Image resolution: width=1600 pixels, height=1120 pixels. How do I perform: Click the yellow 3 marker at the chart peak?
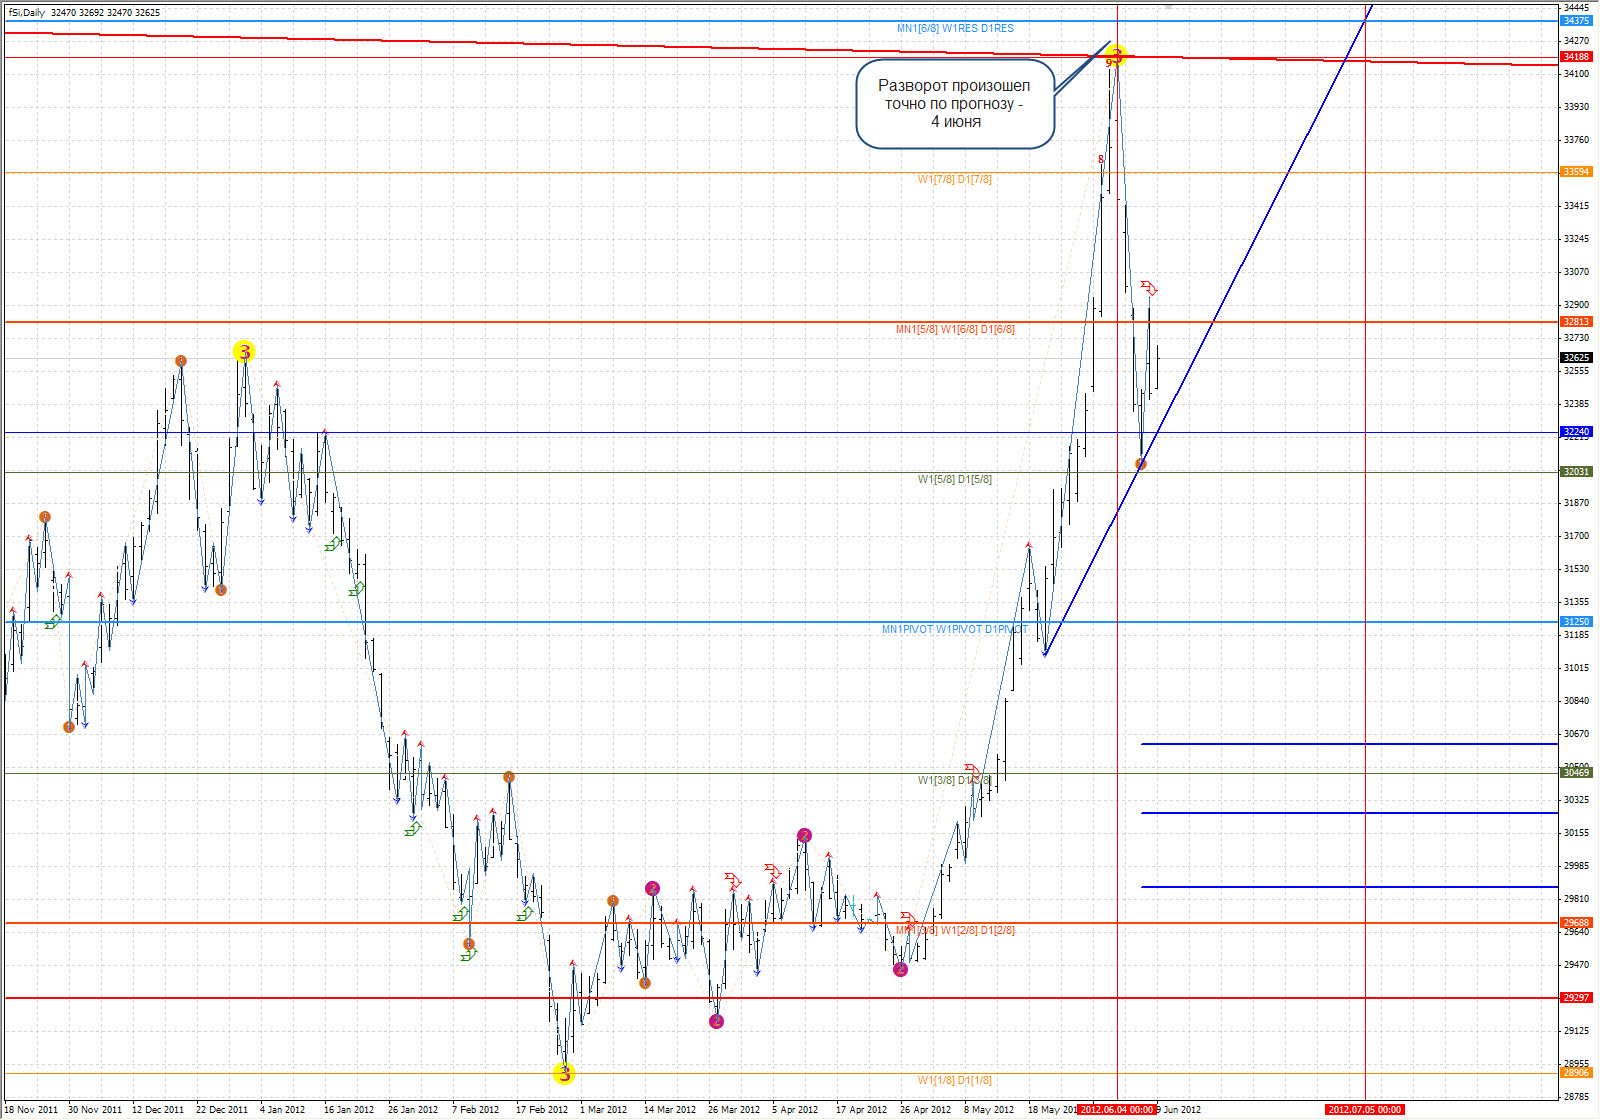point(1117,56)
